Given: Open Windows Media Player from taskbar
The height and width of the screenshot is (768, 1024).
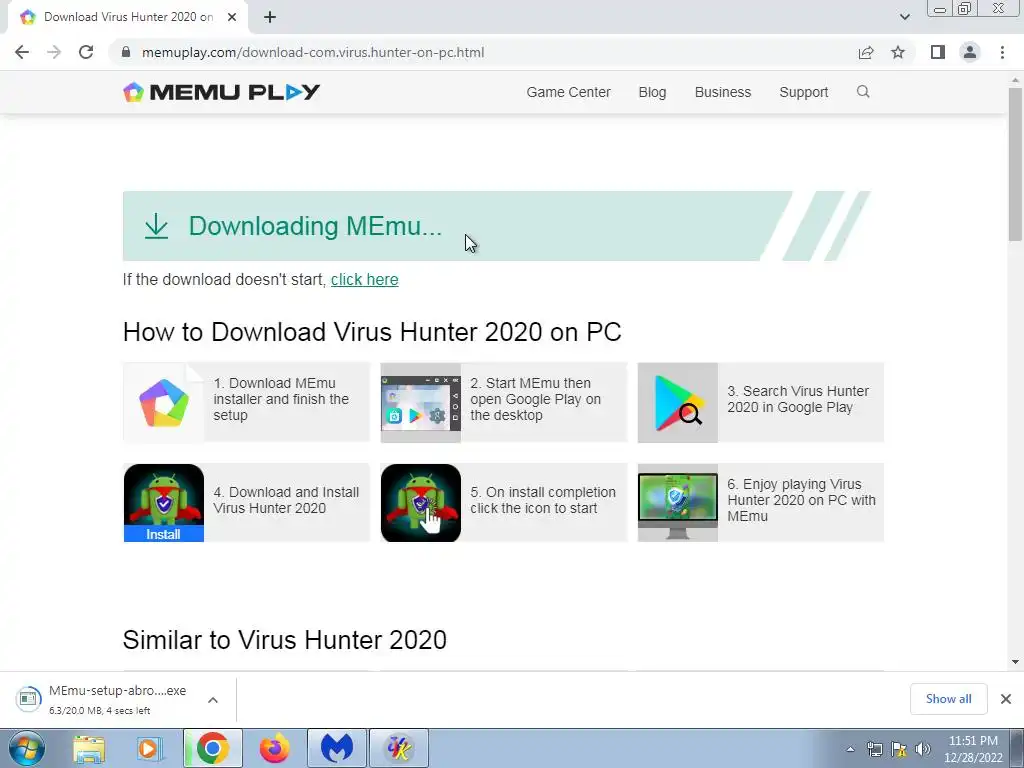Looking at the screenshot, I should [150, 748].
